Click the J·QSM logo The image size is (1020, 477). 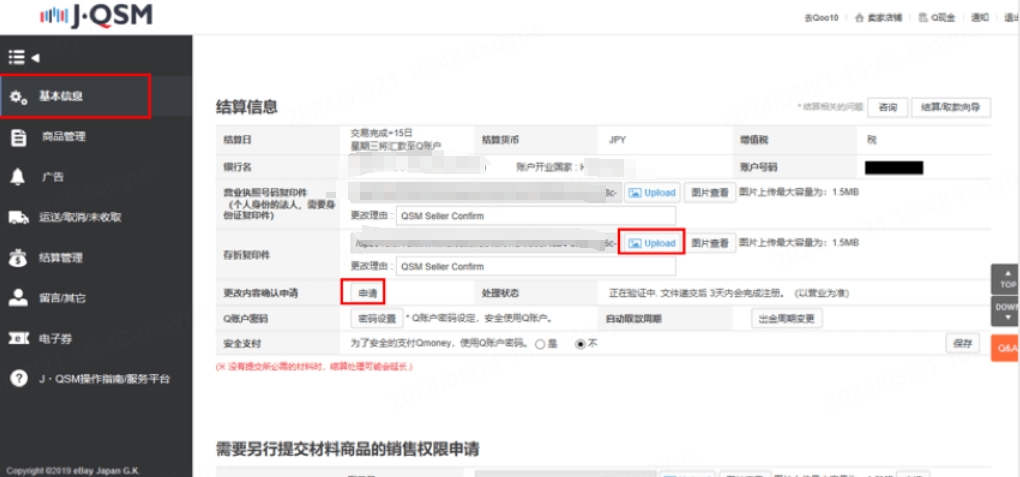click(95, 14)
